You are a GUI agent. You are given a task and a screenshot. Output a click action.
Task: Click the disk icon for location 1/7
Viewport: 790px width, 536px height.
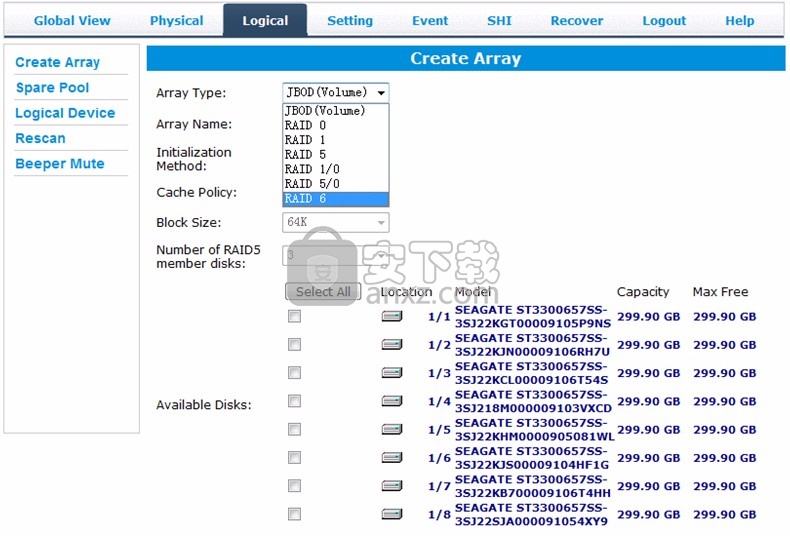[x=391, y=486]
